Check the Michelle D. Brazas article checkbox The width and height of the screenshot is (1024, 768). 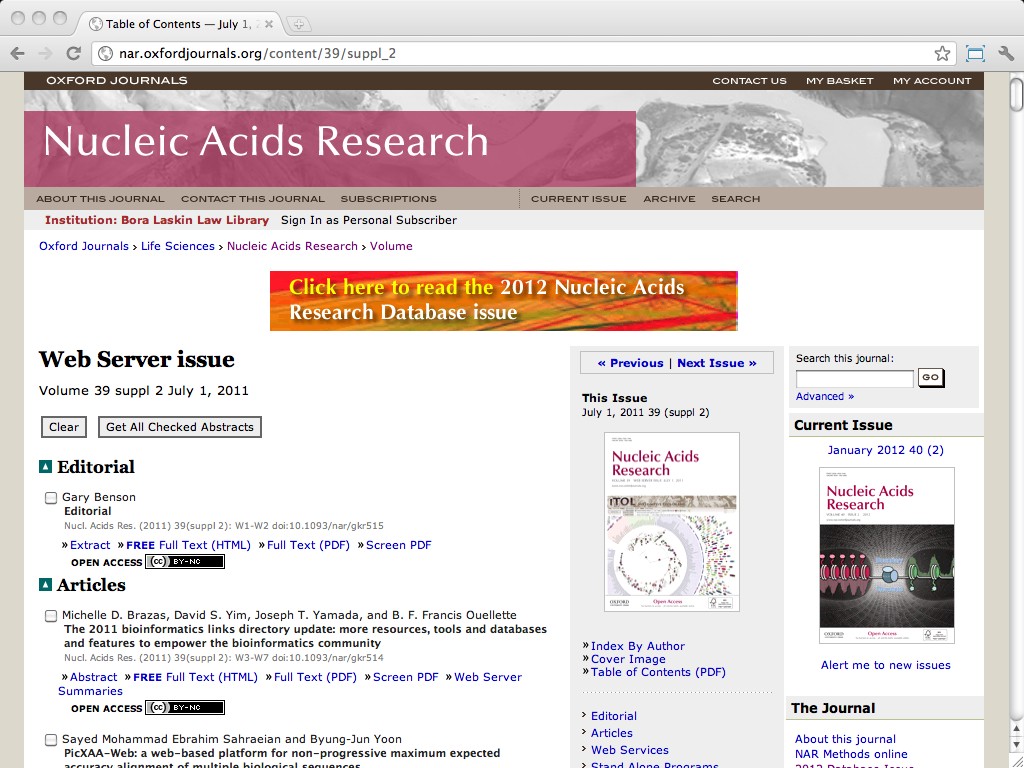click(50, 616)
